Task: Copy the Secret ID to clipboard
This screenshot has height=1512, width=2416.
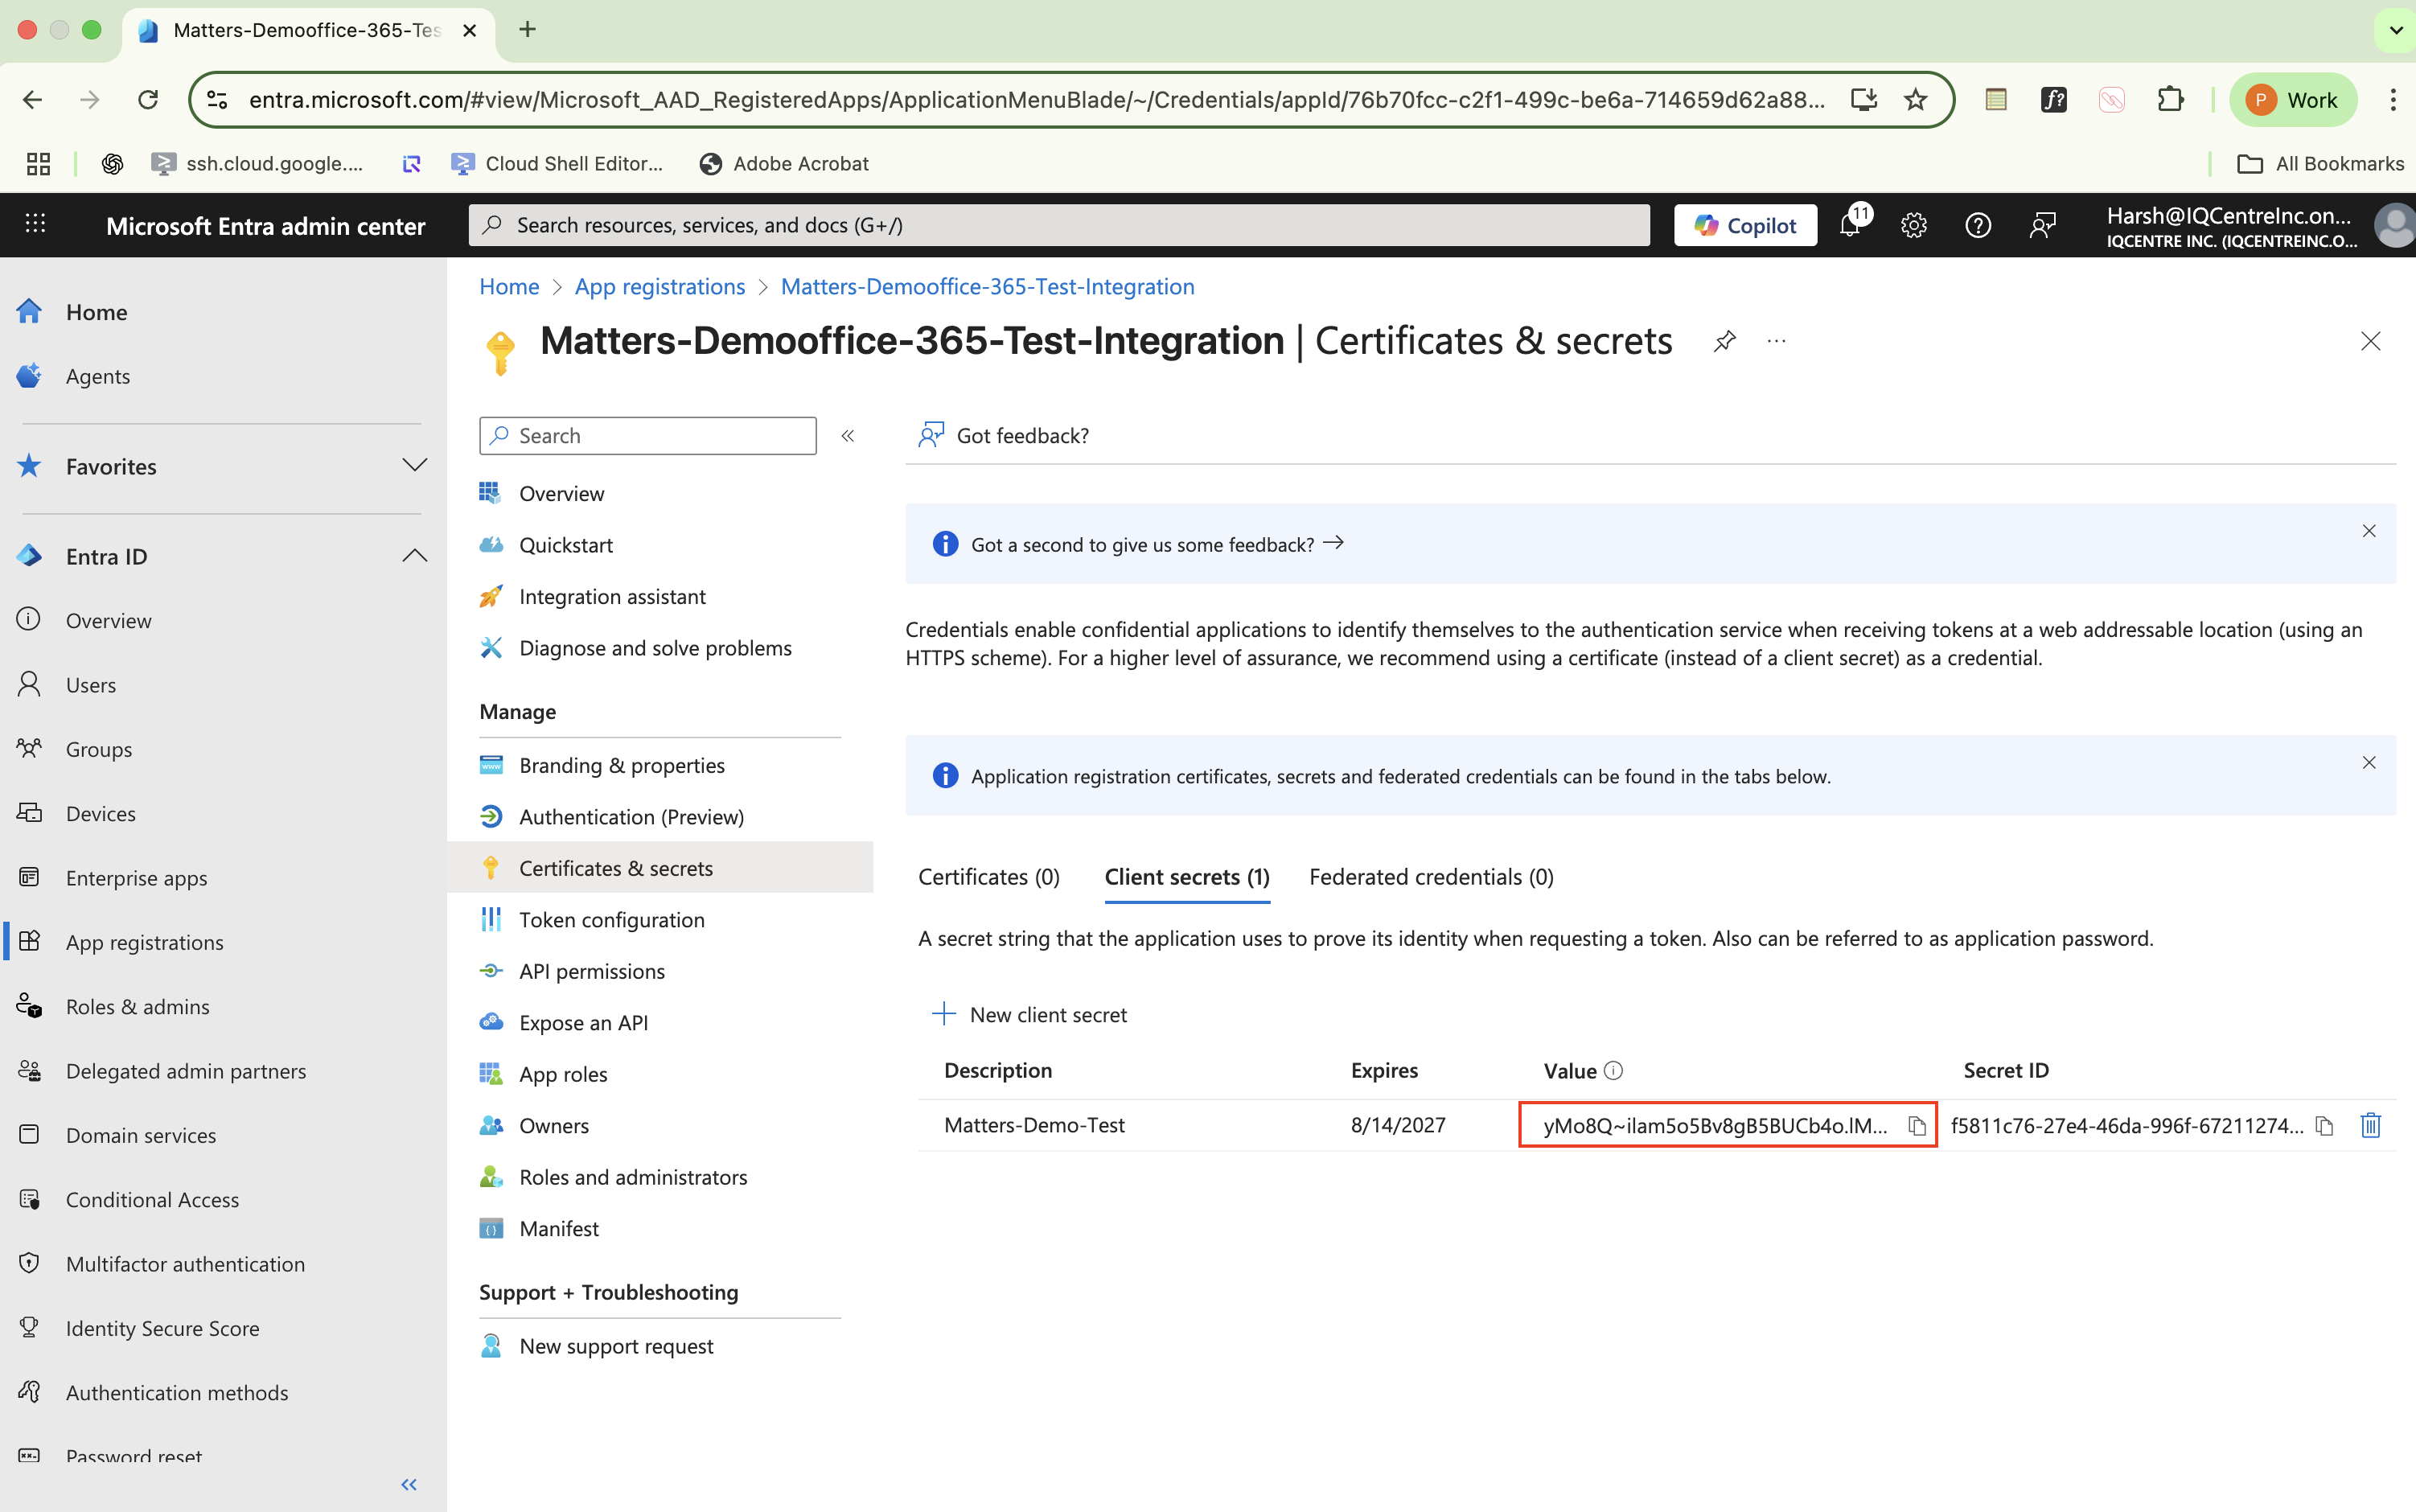Action: pyautogui.click(x=2325, y=1126)
